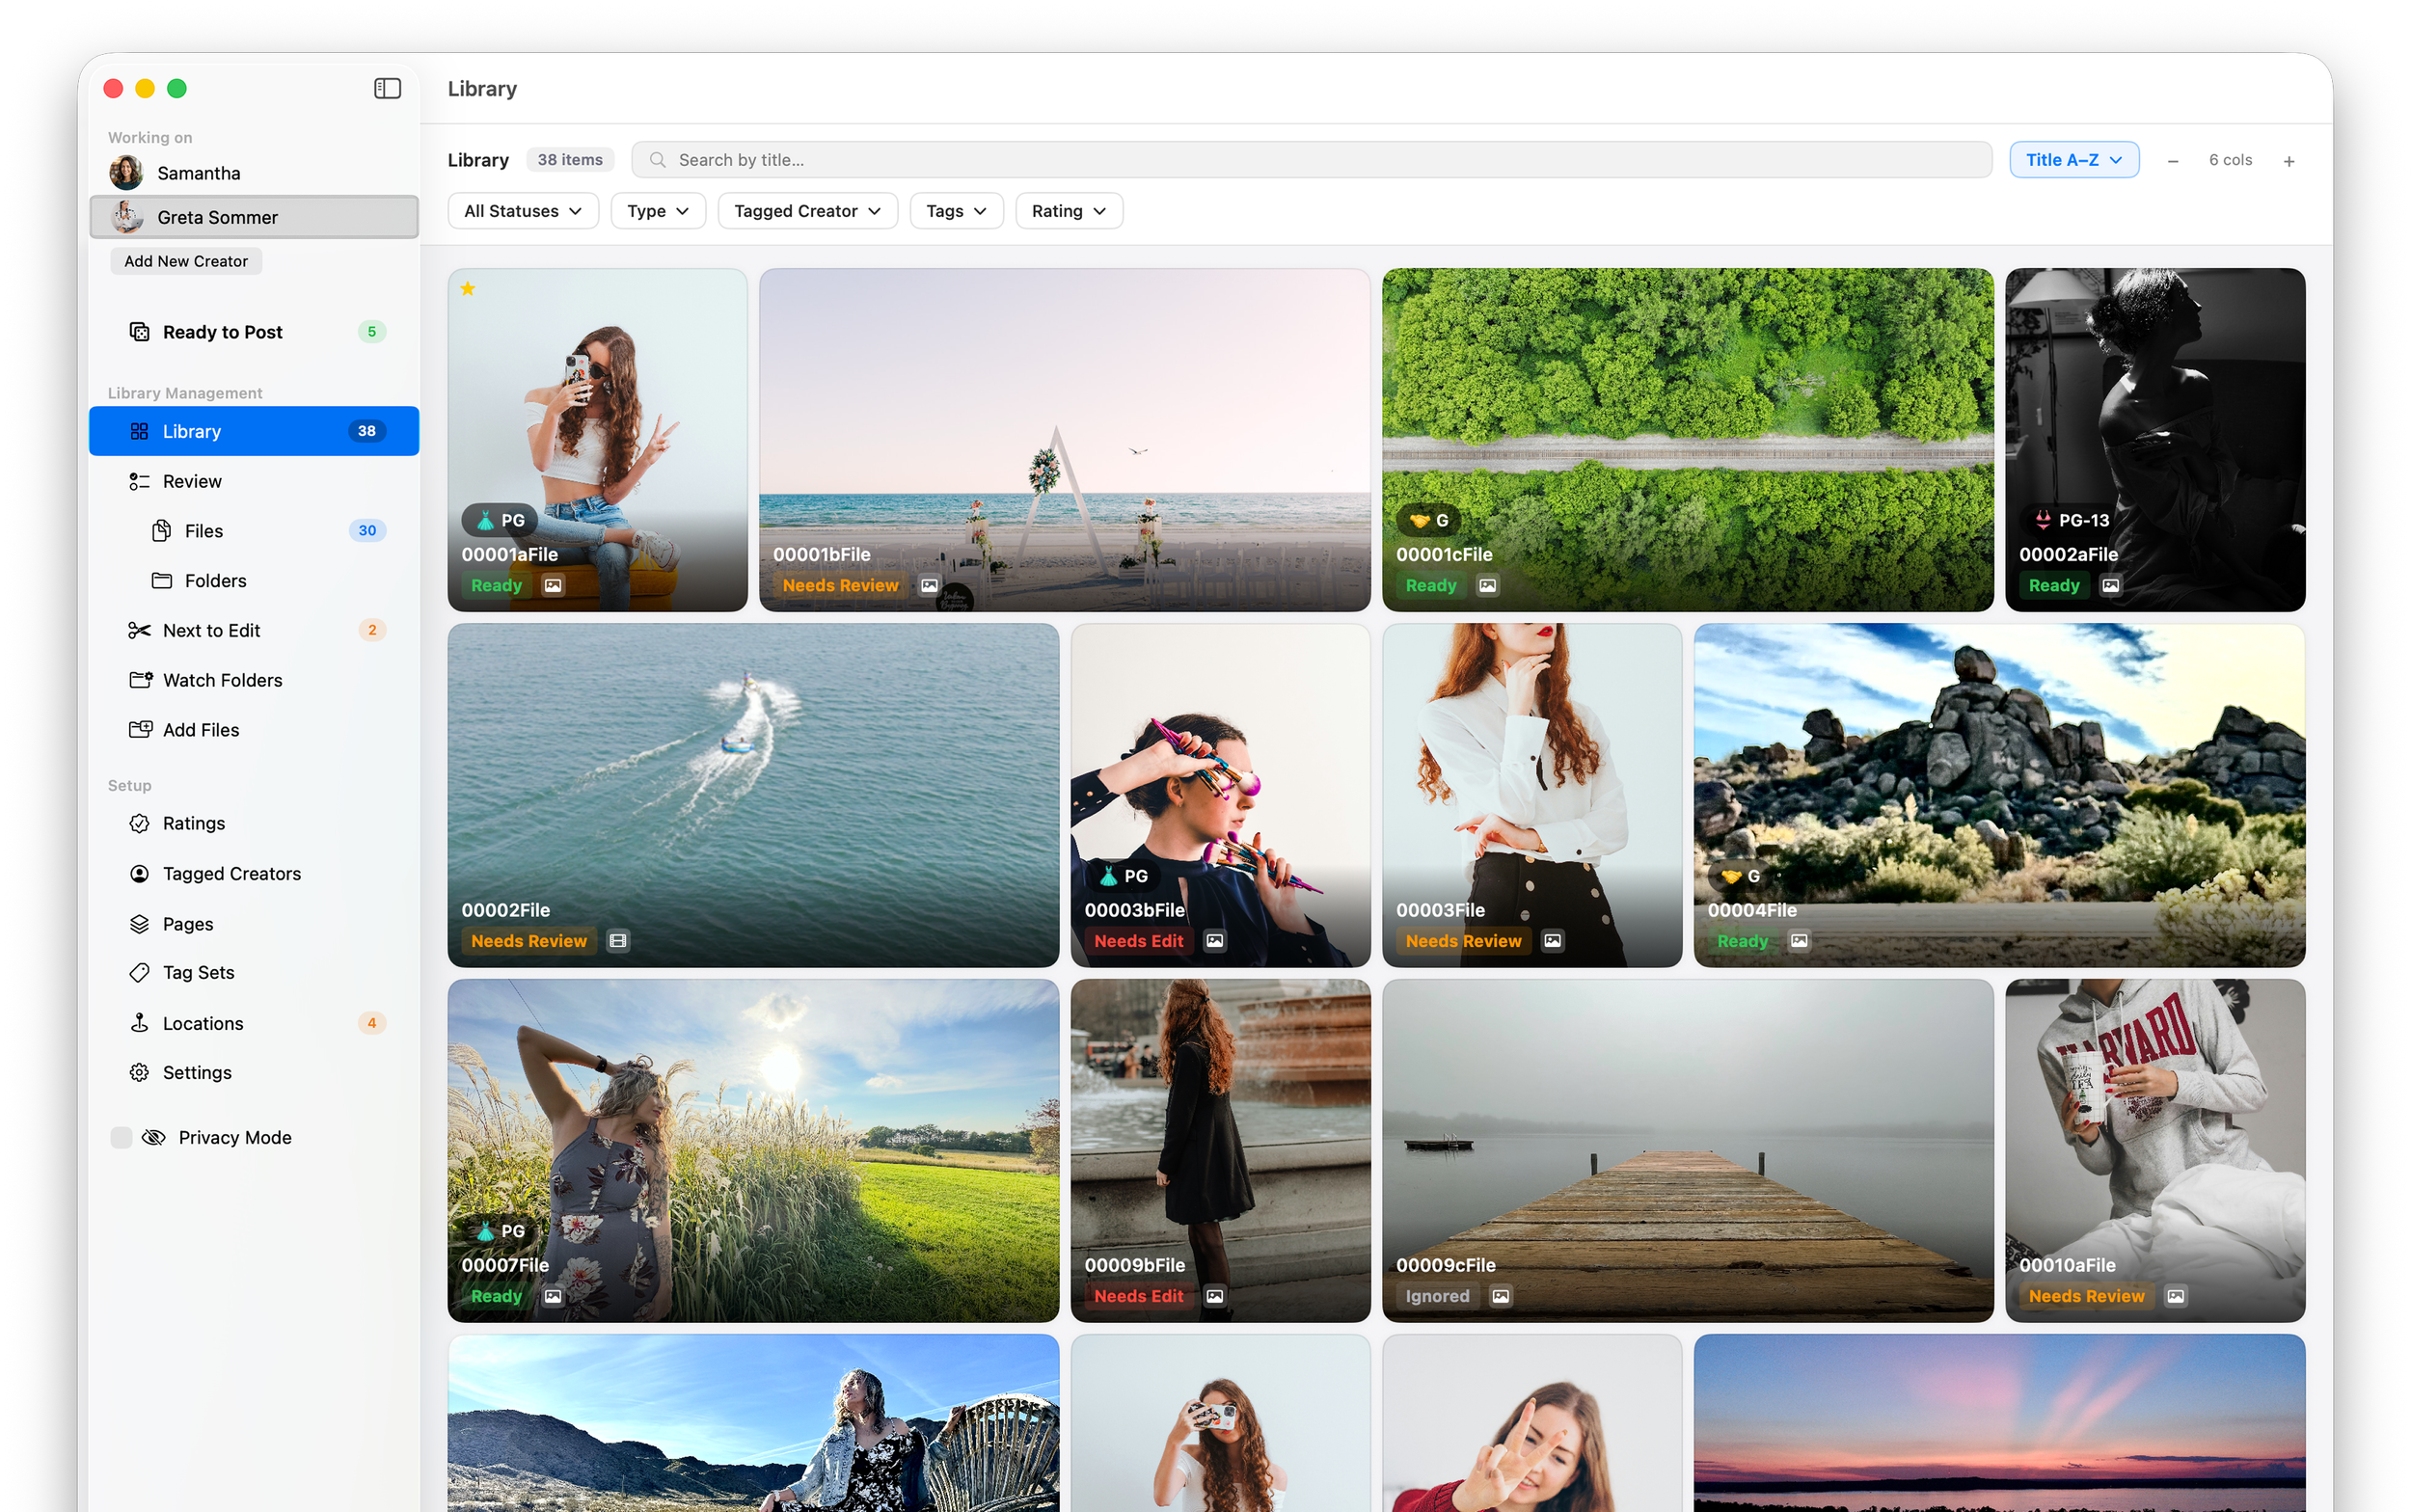The width and height of the screenshot is (2411, 1512).
Task: Click the Add Files icon
Action: pyautogui.click(x=140, y=730)
